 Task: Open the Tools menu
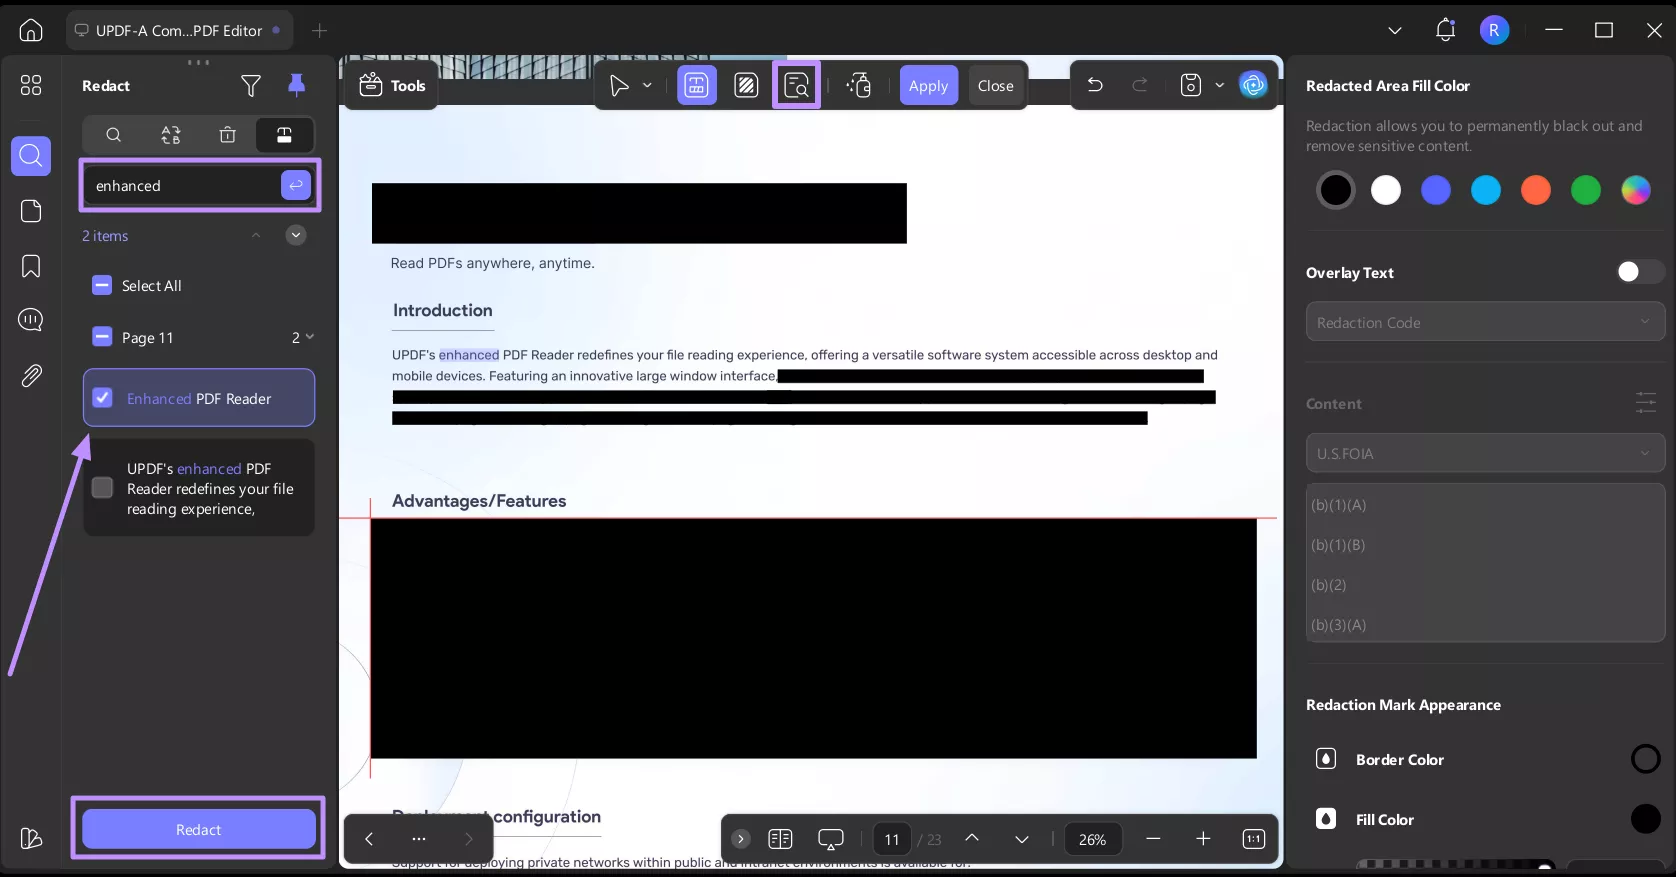click(x=392, y=85)
